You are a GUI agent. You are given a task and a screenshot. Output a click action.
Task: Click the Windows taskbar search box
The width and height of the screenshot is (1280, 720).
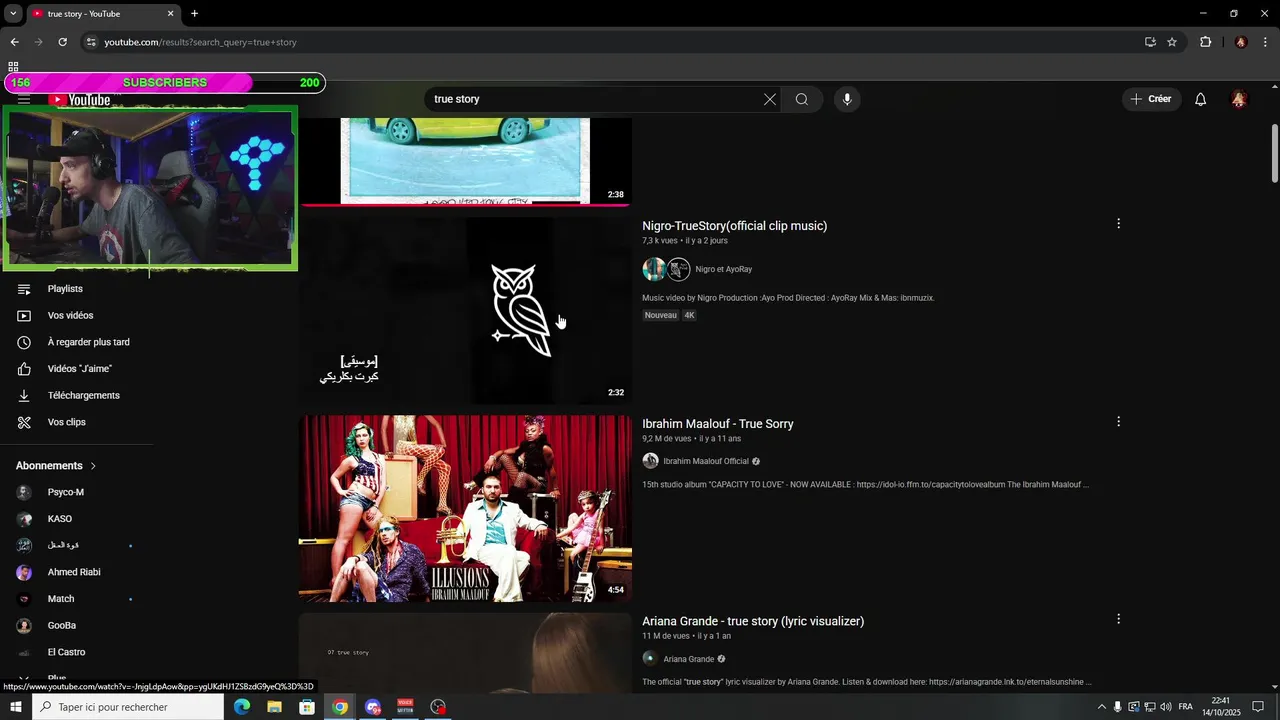coord(128,707)
